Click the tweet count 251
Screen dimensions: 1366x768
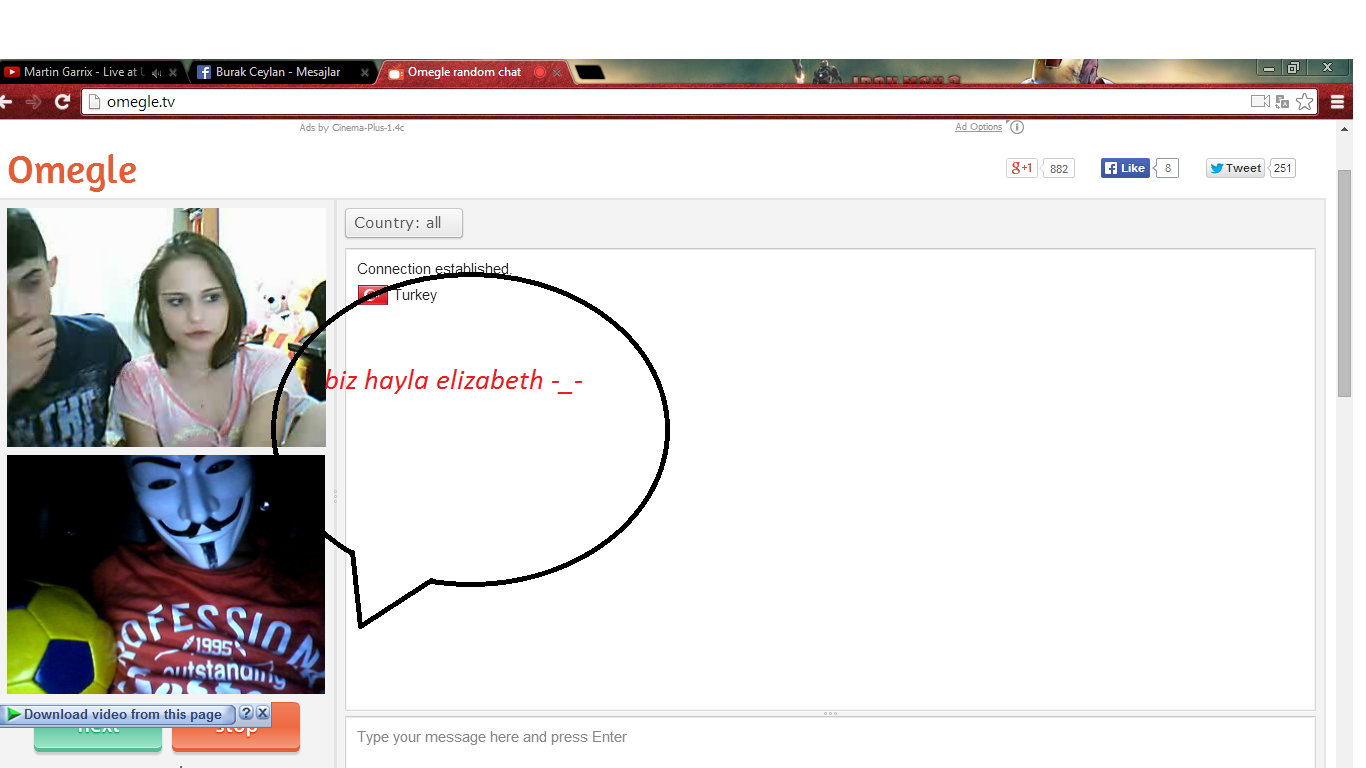click(1283, 168)
